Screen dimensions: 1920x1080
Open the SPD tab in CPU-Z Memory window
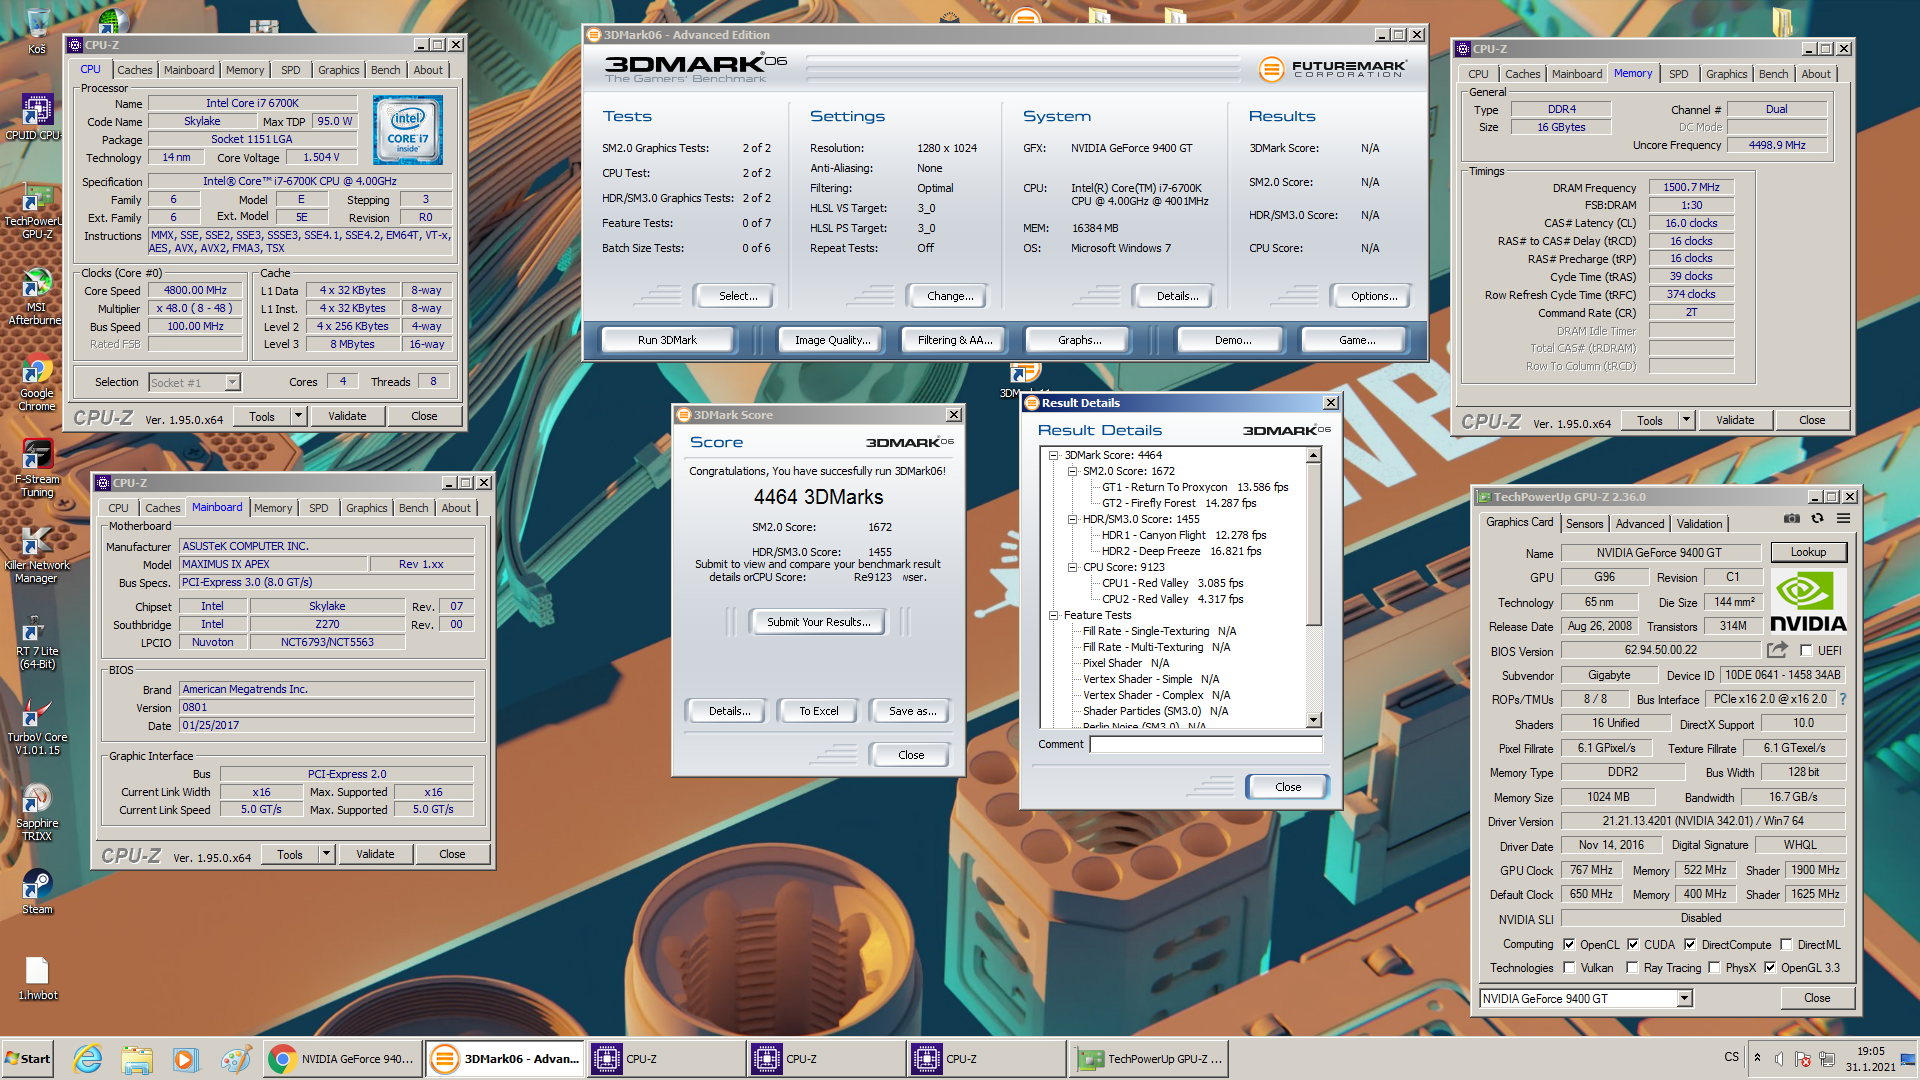pos(1679,74)
